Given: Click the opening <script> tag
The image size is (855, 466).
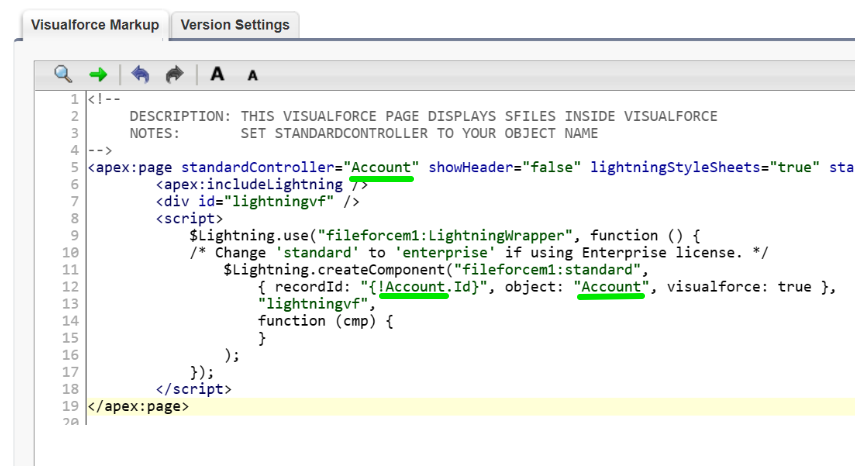Looking at the screenshot, I should pyautogui.click(x=189, y=219).
